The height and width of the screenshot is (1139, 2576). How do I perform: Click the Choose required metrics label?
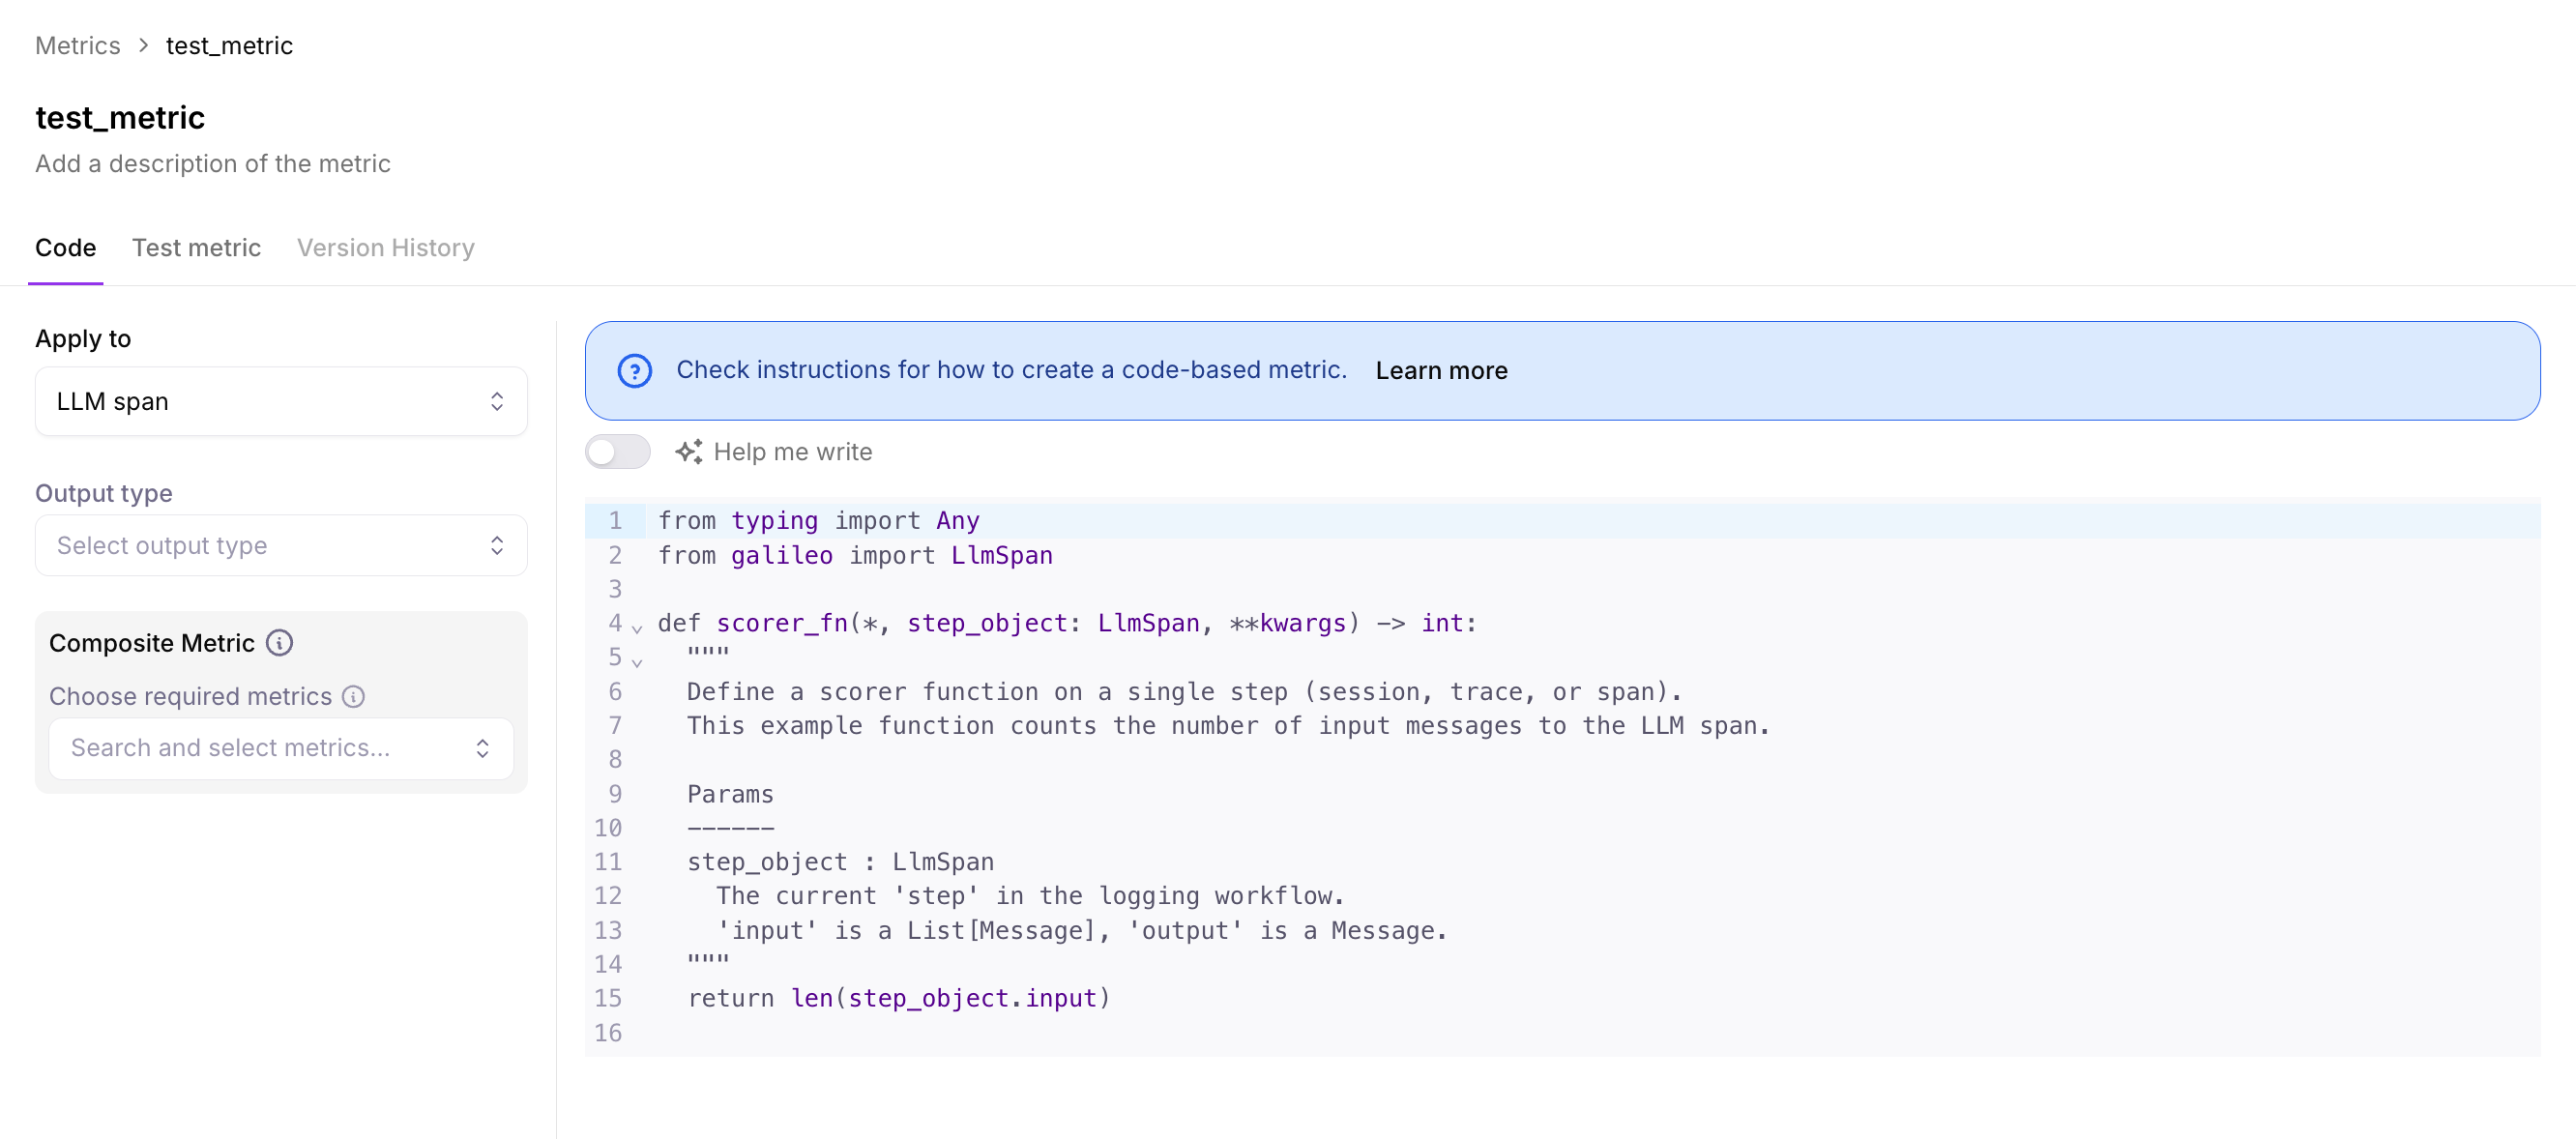pos(190,696)
